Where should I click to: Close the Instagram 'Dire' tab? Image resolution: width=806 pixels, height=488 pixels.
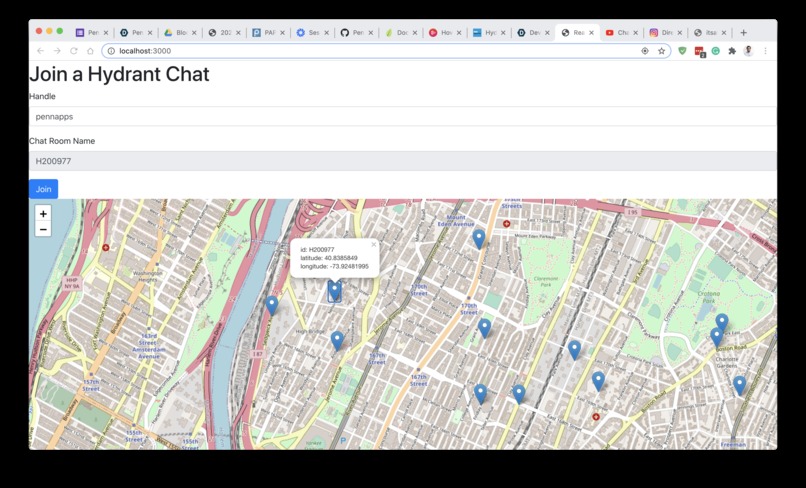[x=680, y=32]
